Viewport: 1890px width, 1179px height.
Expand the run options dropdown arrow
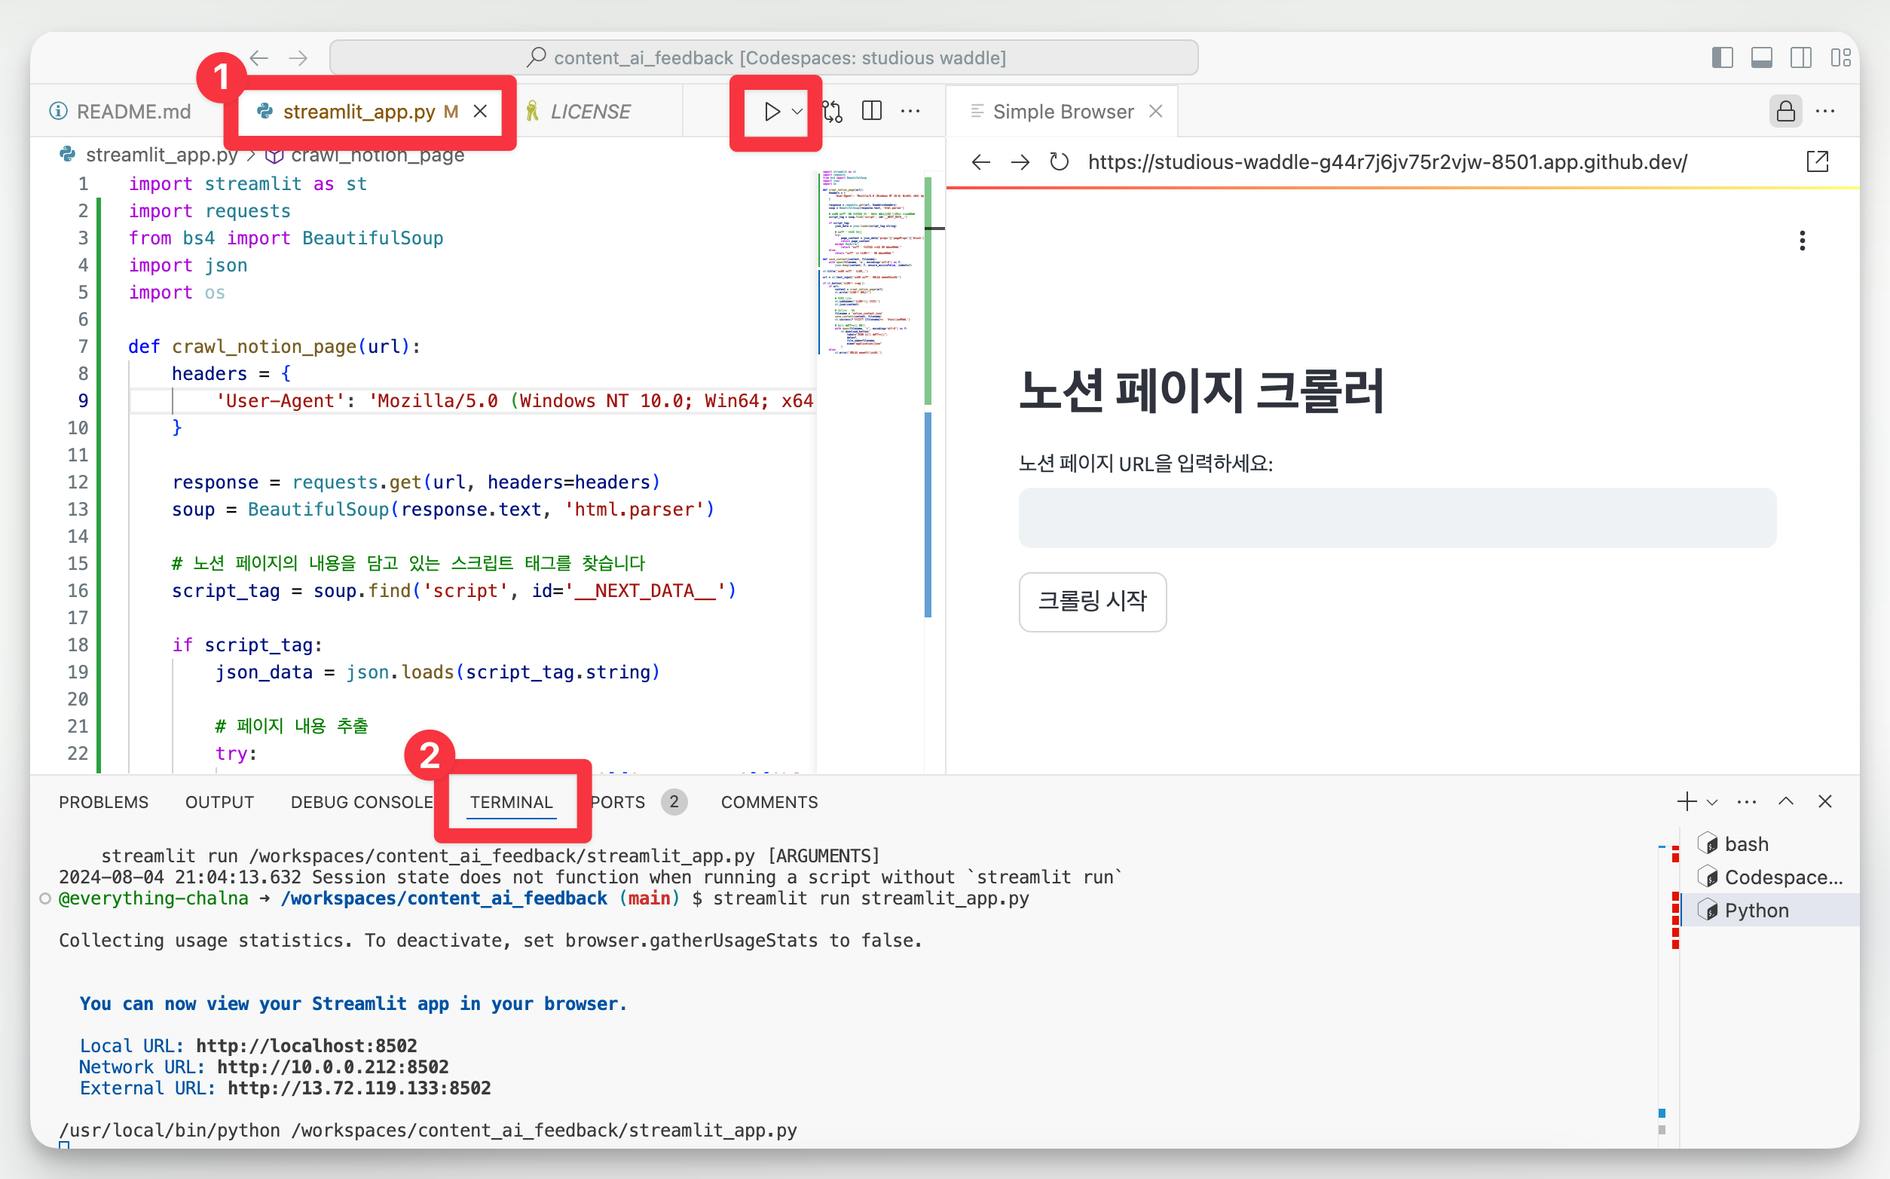point(797,111)
